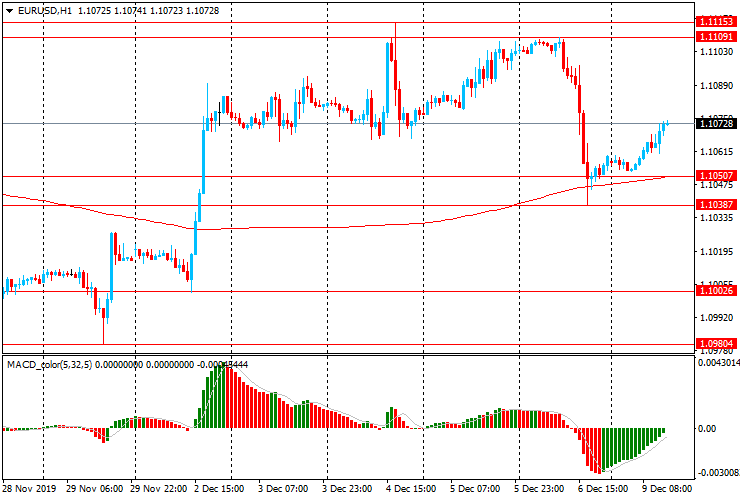This screenshot has height=500, width=740.
Task: Click the 1.10335 price scale value
Action: point(716,218)
